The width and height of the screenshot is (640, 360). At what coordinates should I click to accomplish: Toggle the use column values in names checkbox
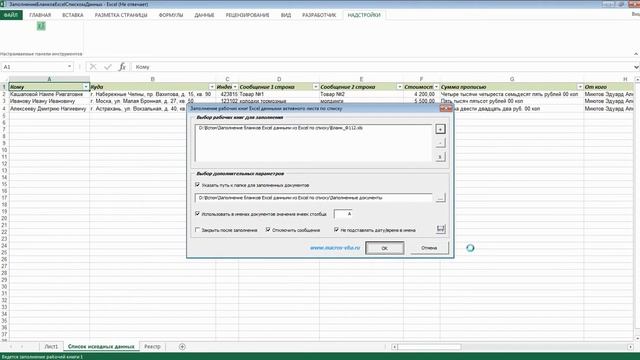coord(198,213)
